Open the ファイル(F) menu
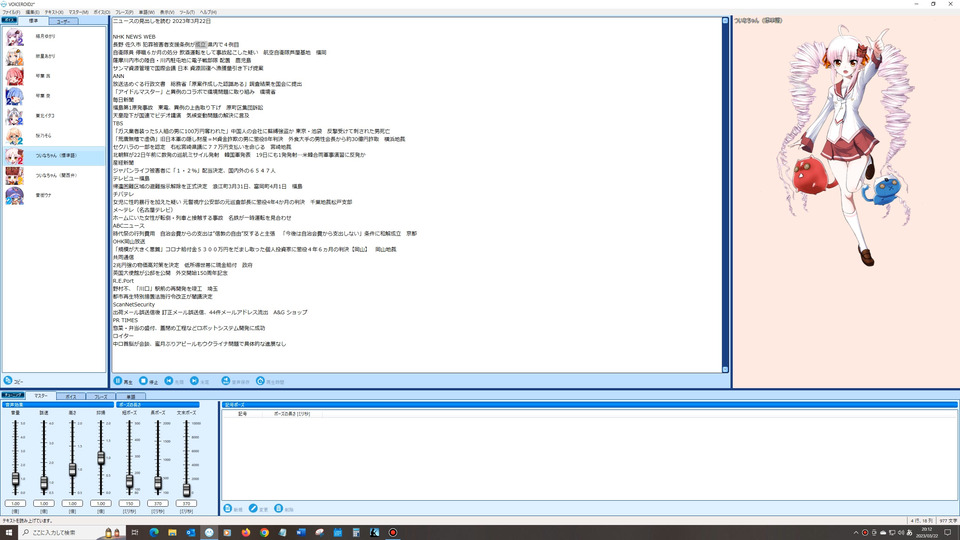This screenshot has height=540, width=960. click(x=11, y=12)
